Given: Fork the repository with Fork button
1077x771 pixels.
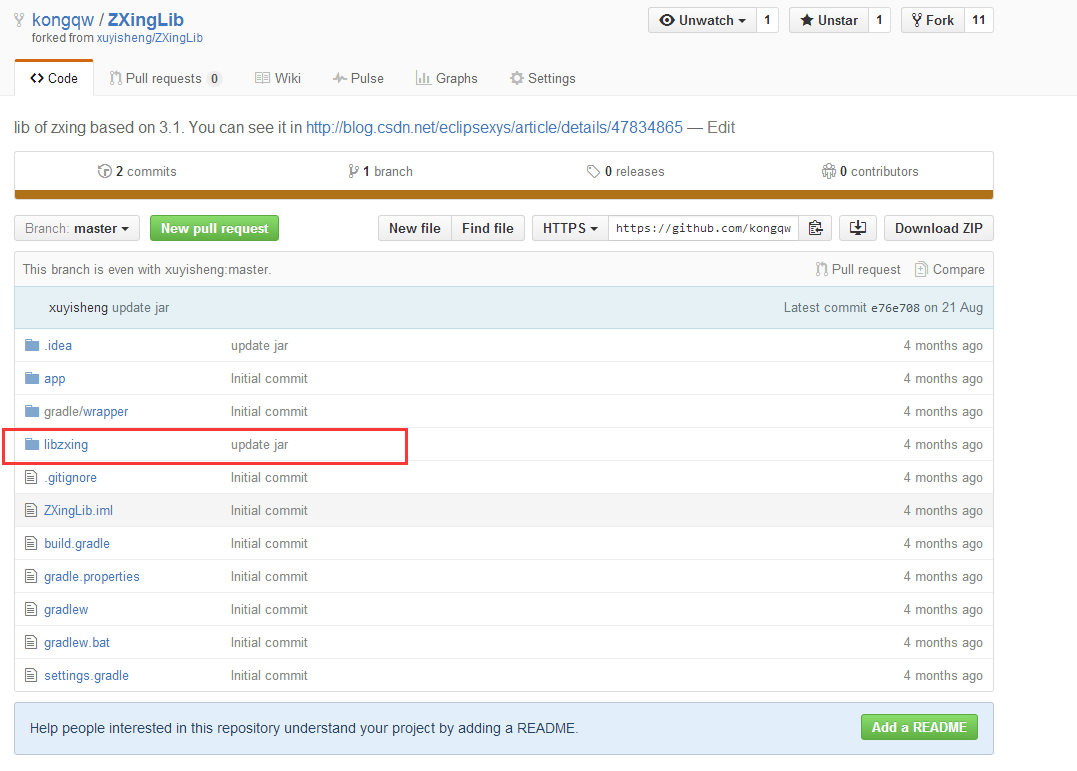Looking at the screenshot, I should pos(932,20).
